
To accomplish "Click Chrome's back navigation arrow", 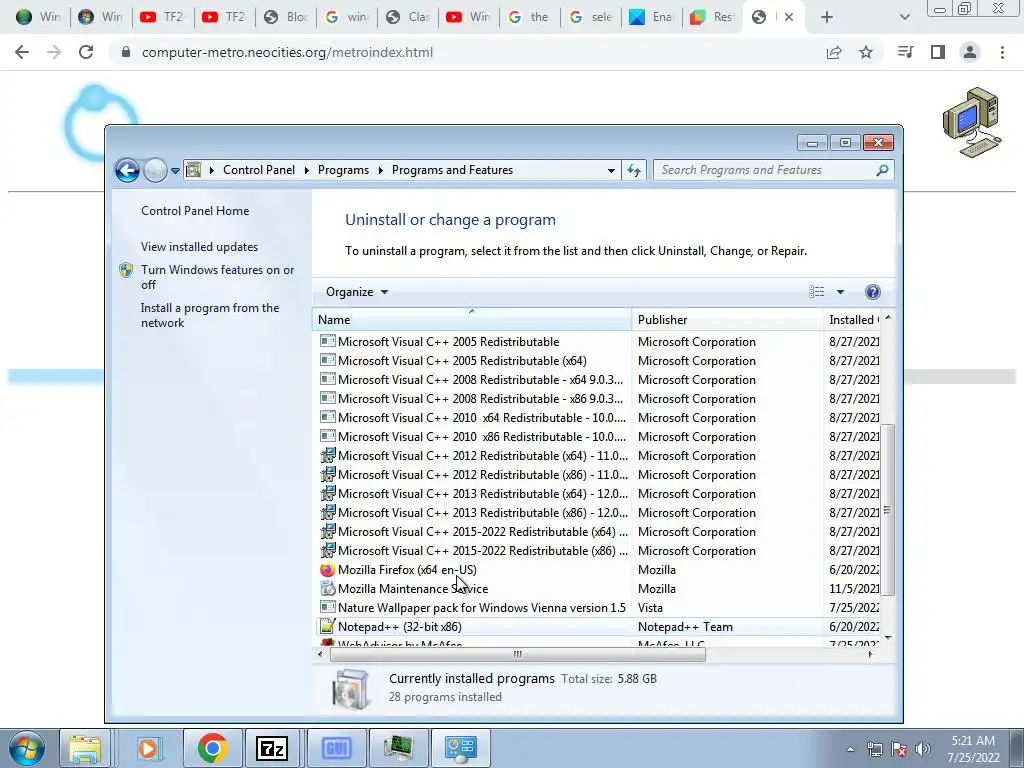I will click(22, 52).
